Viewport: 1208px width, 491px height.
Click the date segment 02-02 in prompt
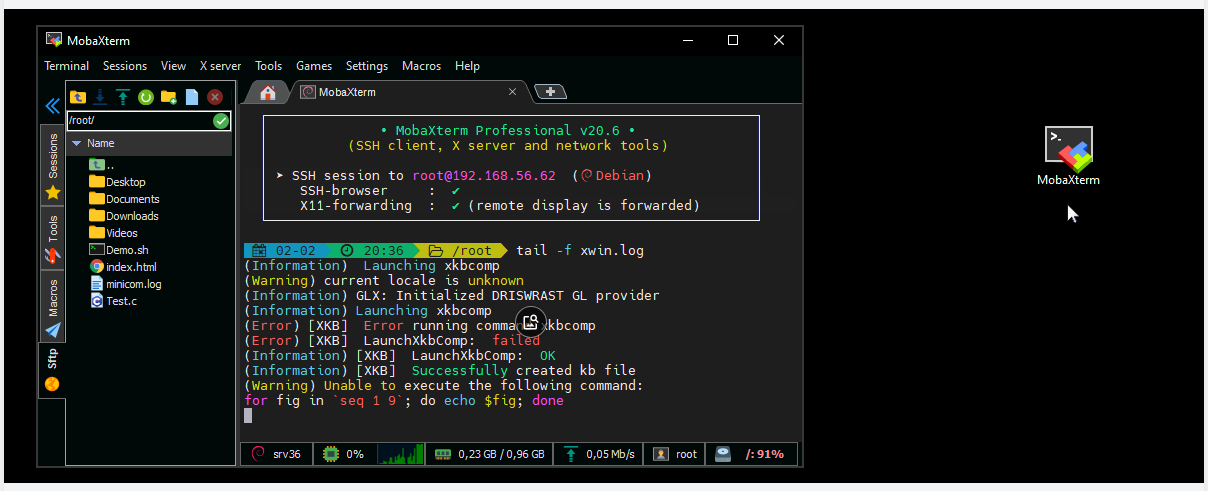point(285,250)
